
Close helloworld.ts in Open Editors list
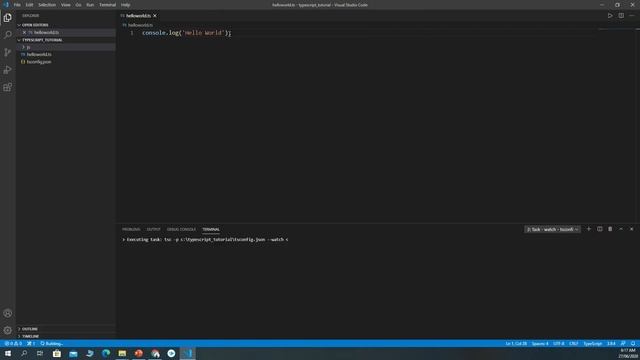coord(24,32)
